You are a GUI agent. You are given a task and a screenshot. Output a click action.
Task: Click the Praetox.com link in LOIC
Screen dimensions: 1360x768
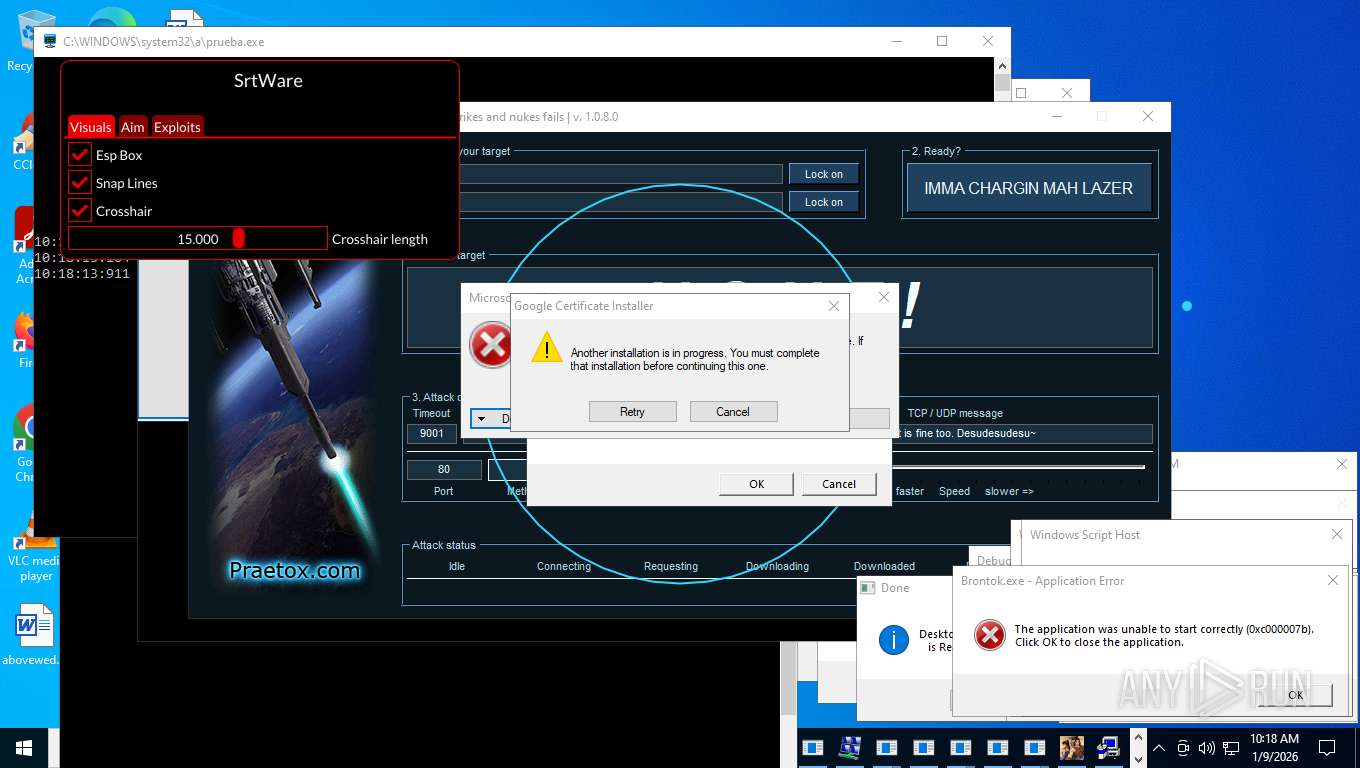pos(295,571)
